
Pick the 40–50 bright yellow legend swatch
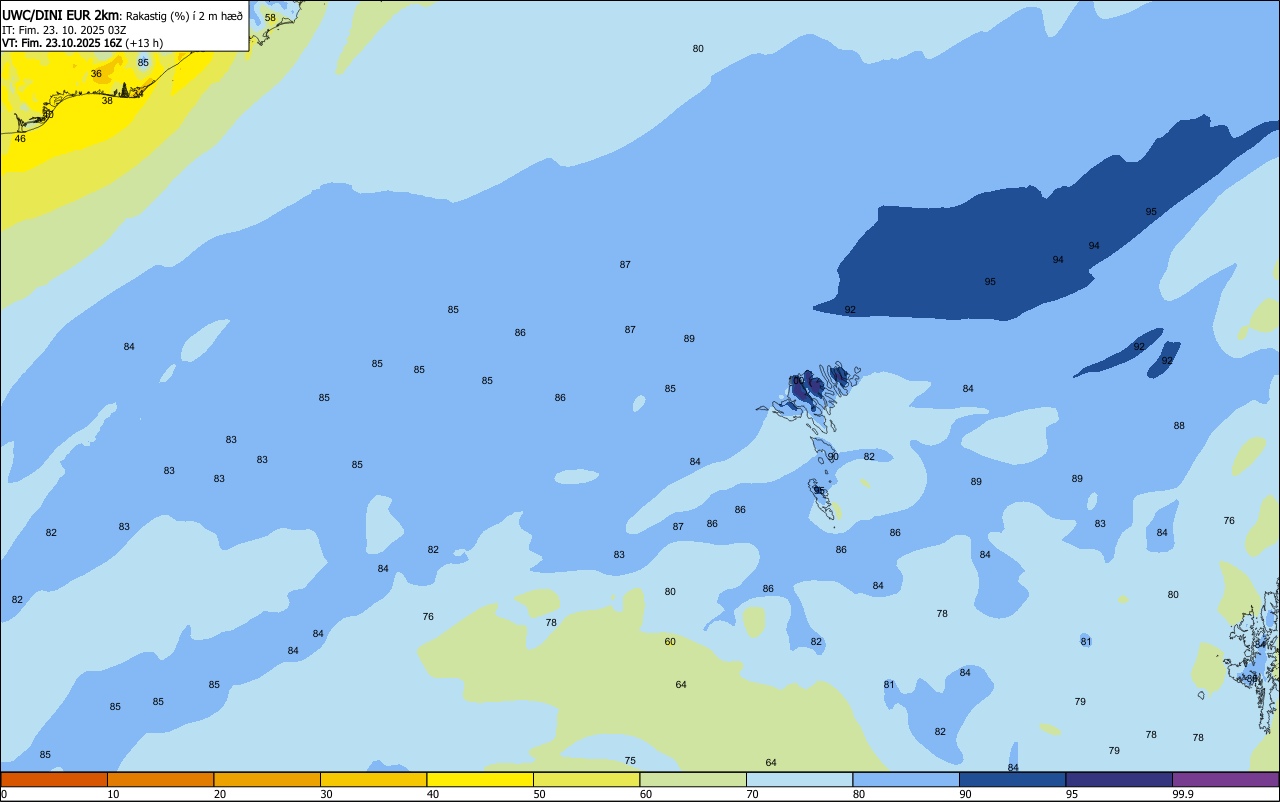[480, 779]
